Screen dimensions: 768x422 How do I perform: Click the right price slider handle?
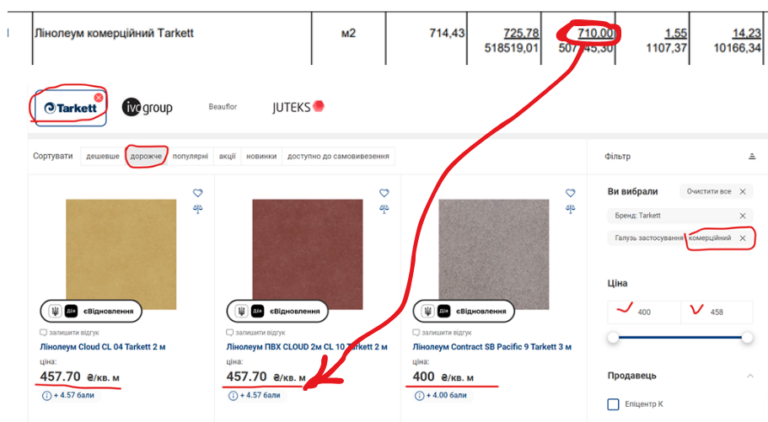(747, 337)
